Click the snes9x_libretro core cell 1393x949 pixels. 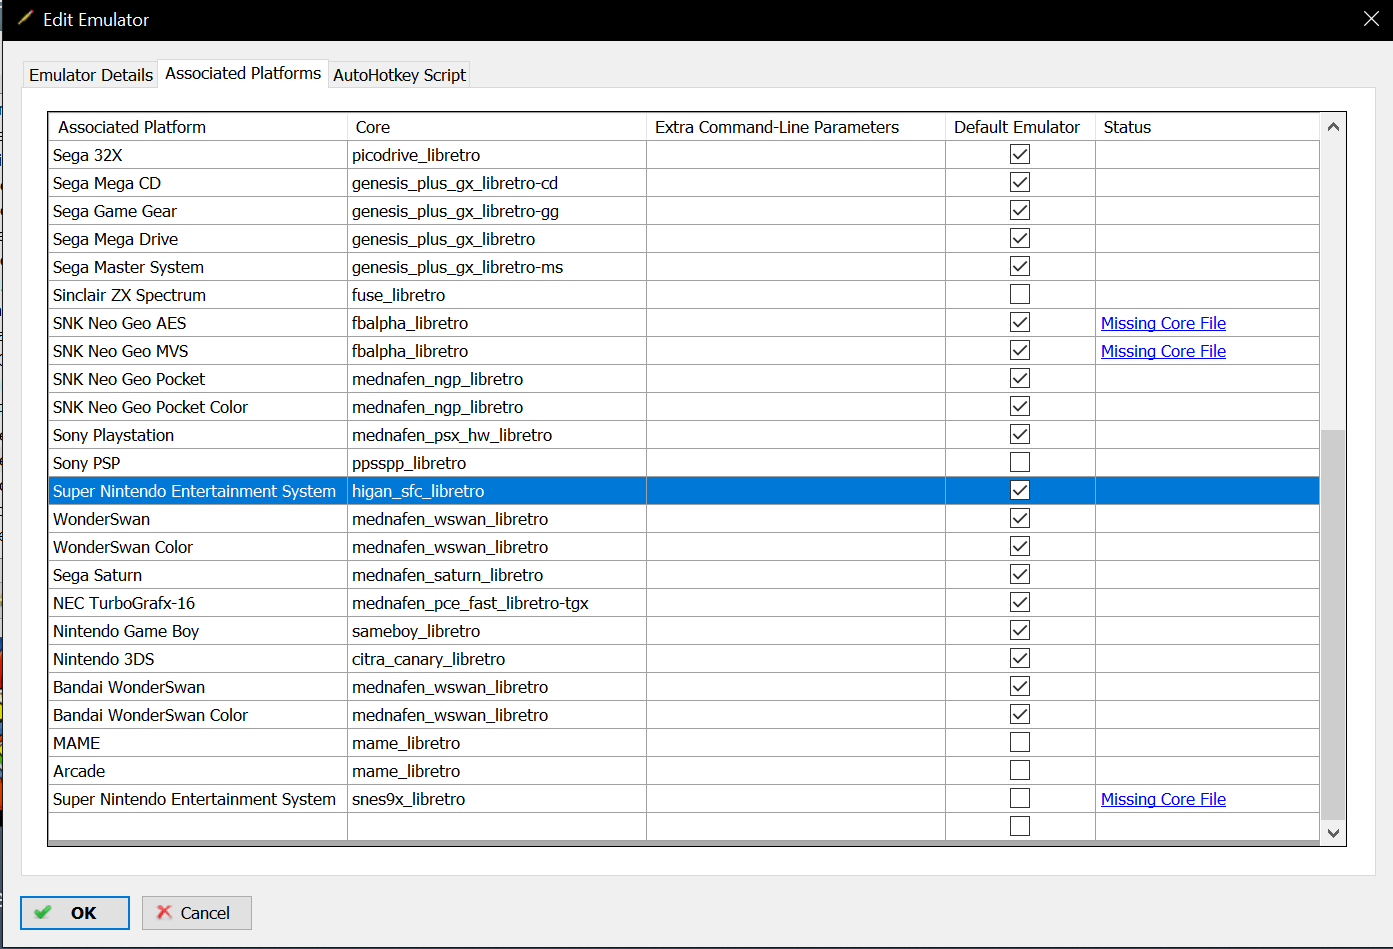point(497,799)
